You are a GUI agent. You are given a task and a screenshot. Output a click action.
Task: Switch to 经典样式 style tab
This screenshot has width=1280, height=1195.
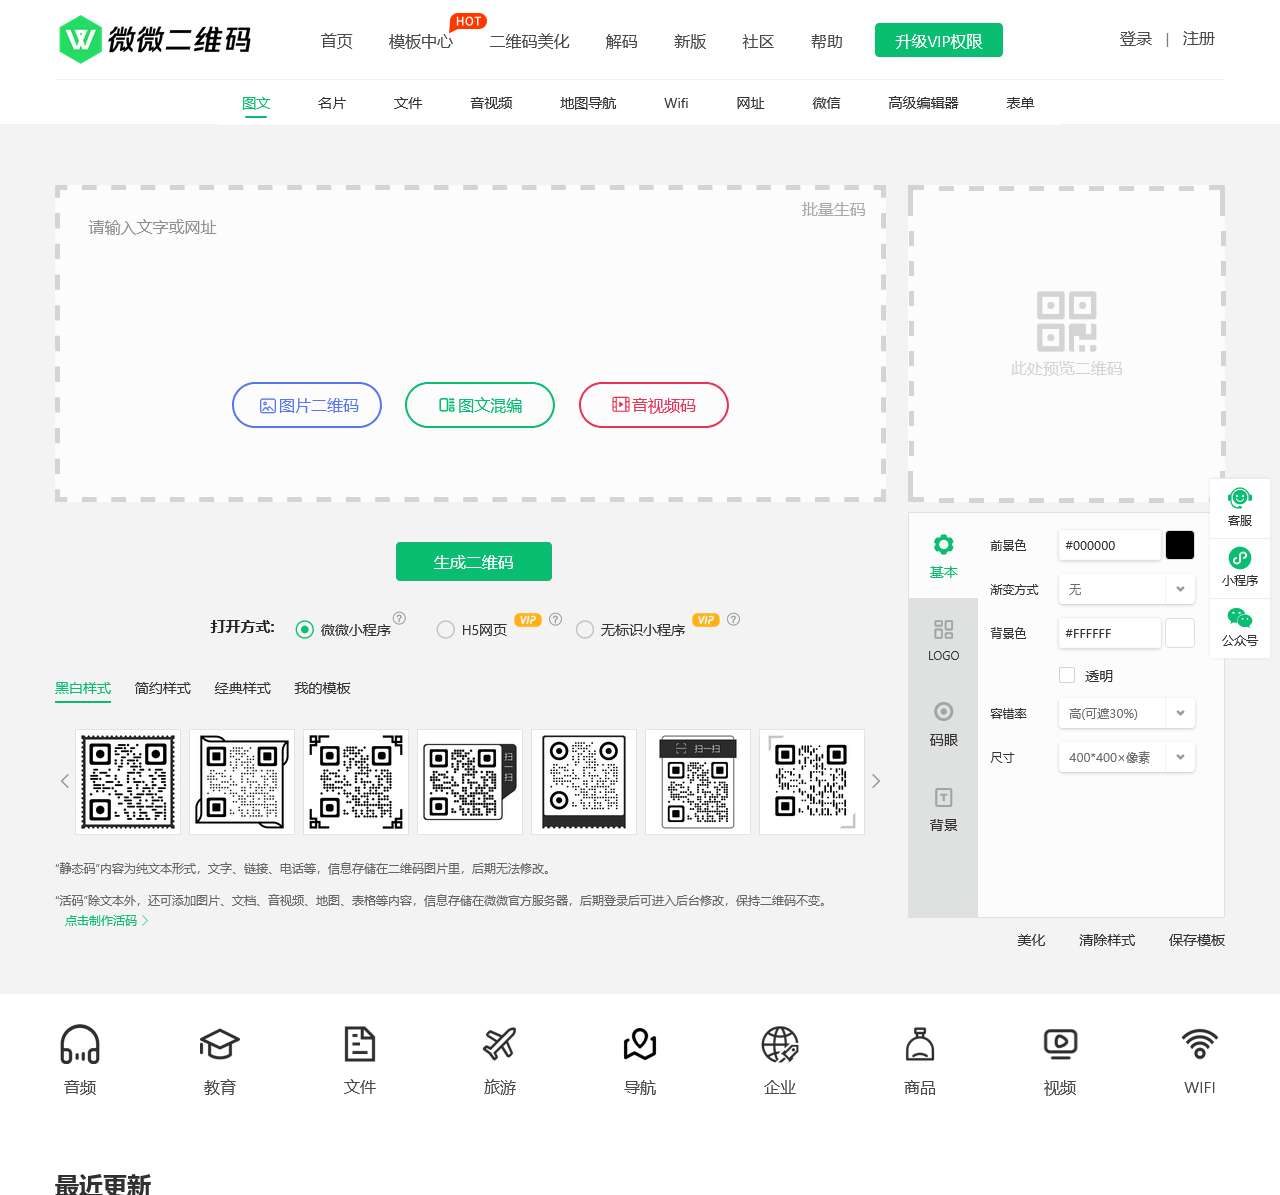tap(242, 688)
